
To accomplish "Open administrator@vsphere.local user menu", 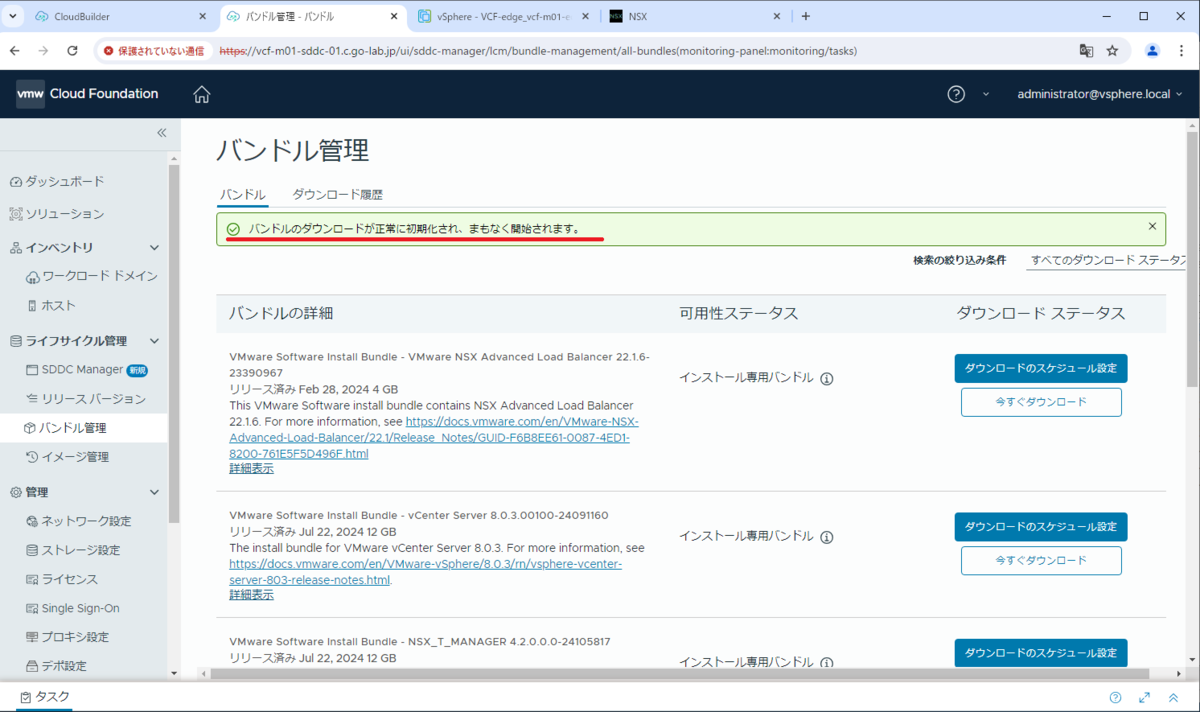I will click(x=1099, y=94).
